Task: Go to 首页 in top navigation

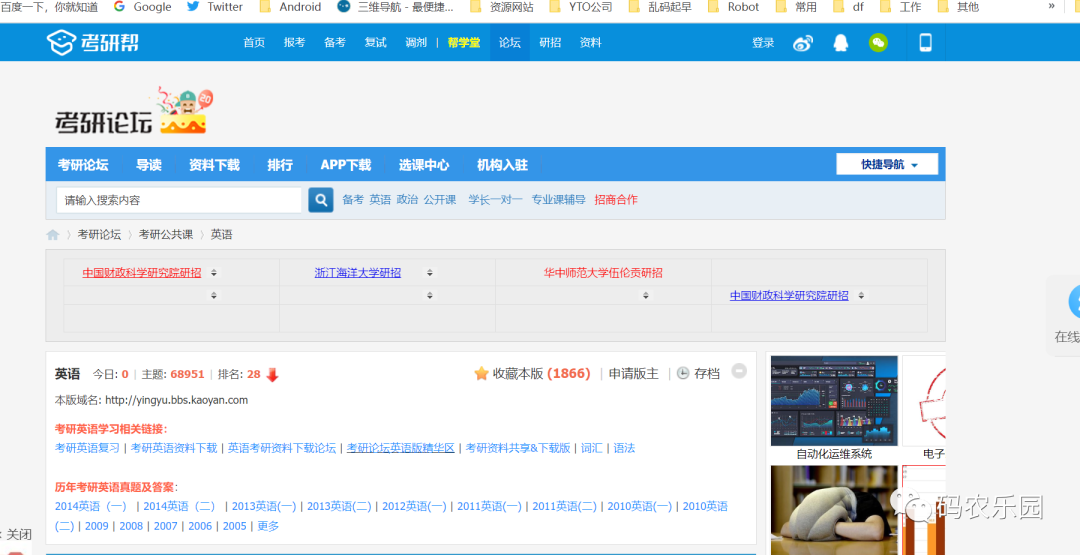Action: click(x=254, y=43)
